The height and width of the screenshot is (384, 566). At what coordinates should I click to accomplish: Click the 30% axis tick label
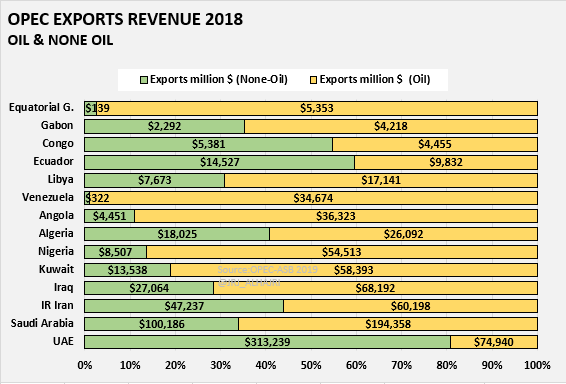[x=221, y=365]
